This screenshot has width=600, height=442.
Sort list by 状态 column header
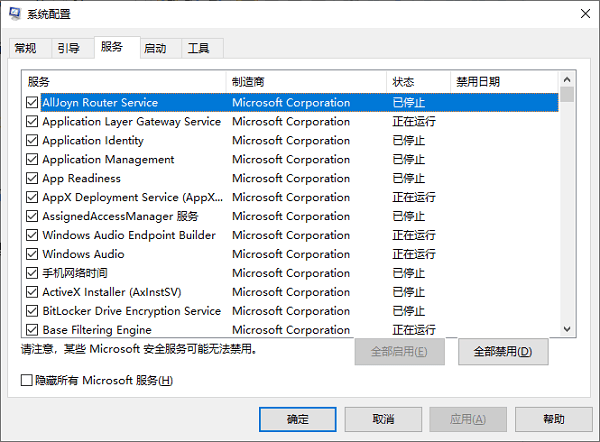(417, 82)
